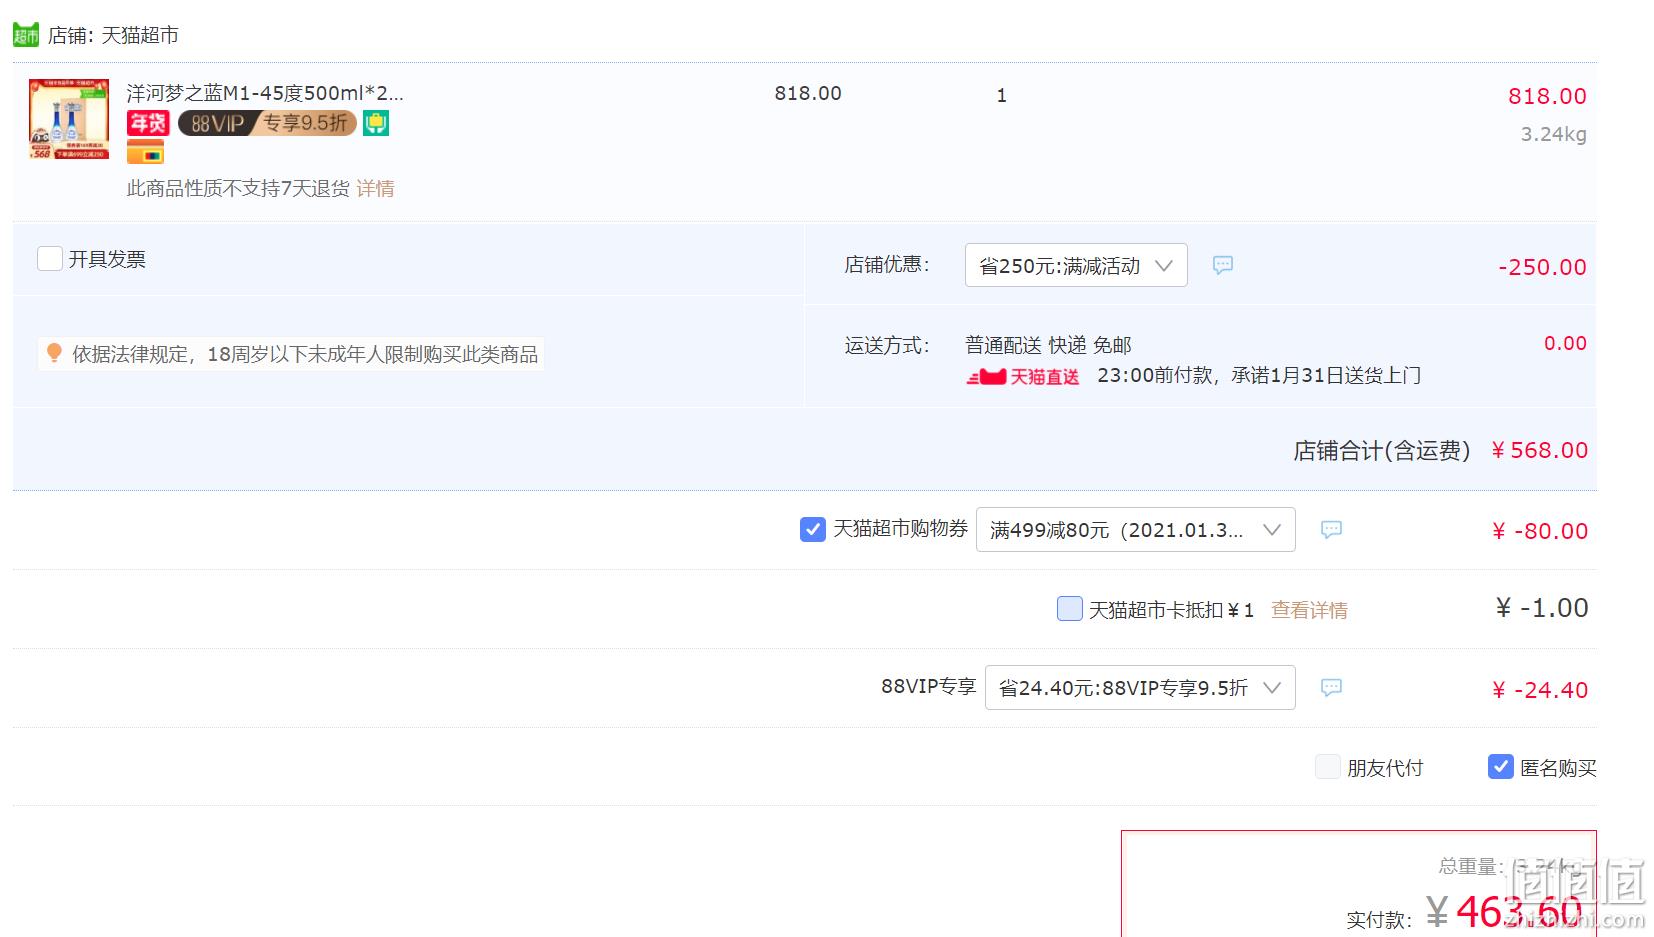Click the 818.00 unit price
1654x937 pixels.
[808, 93]
